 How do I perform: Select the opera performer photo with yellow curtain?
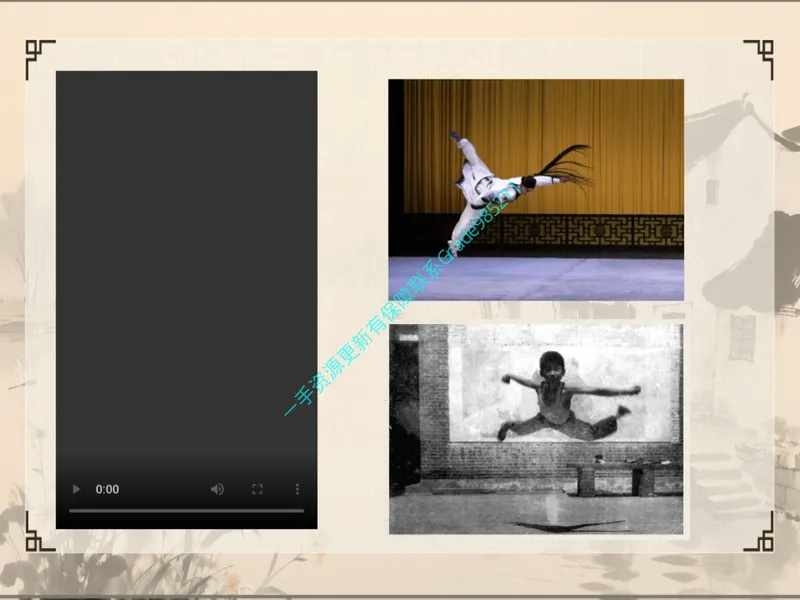[x=536, y=190]
